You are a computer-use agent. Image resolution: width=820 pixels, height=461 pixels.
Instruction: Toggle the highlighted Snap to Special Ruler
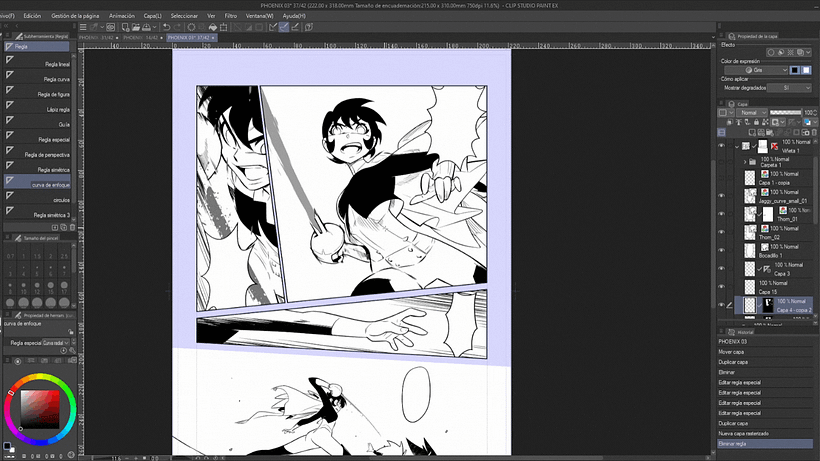tap(284, 27)
